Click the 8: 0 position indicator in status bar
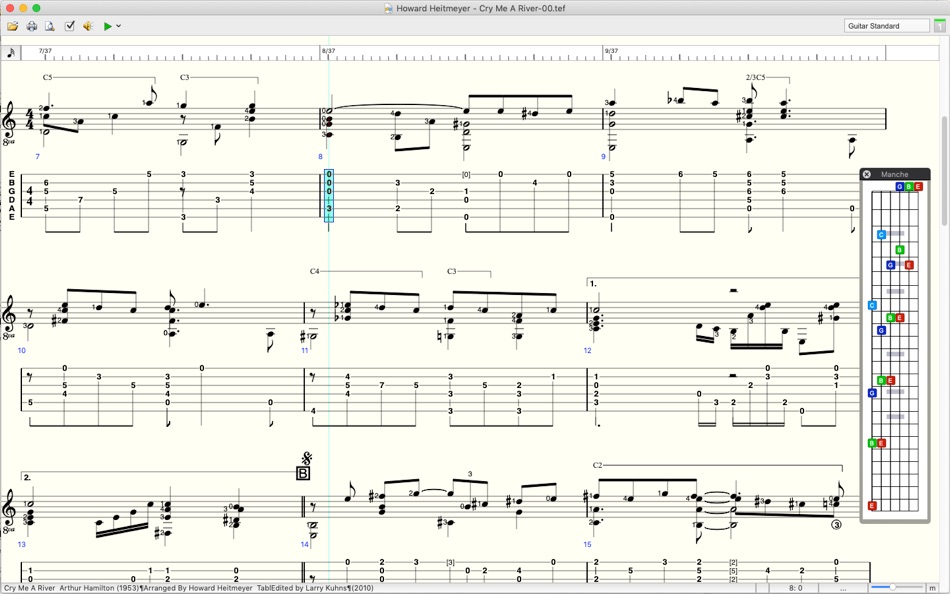The height and width of the screenshot is (594, 950). click(x=795, y=588)
